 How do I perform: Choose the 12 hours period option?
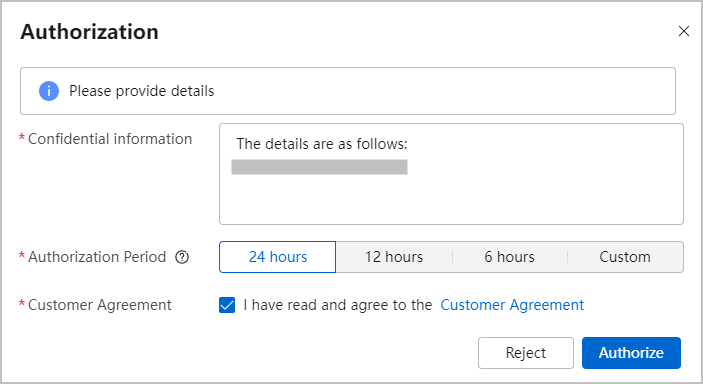(x=394, y=257)
